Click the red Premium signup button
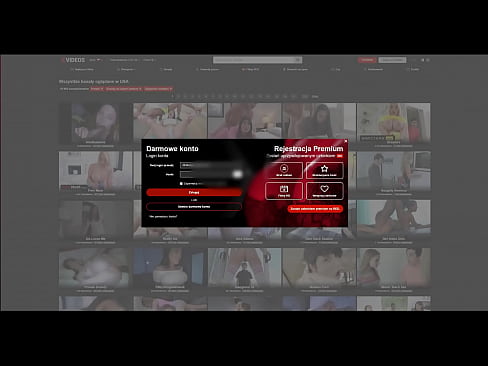 coord(315,209)
